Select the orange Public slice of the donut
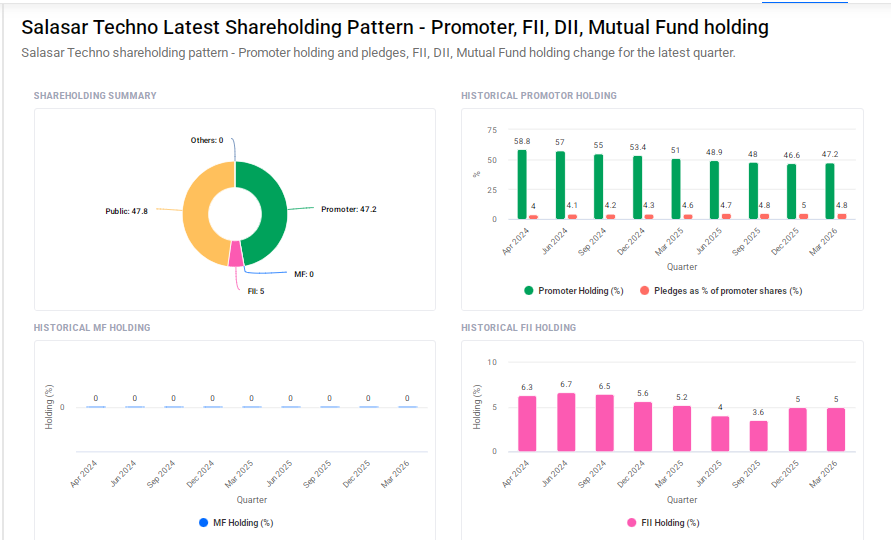 tap(196, 213)
